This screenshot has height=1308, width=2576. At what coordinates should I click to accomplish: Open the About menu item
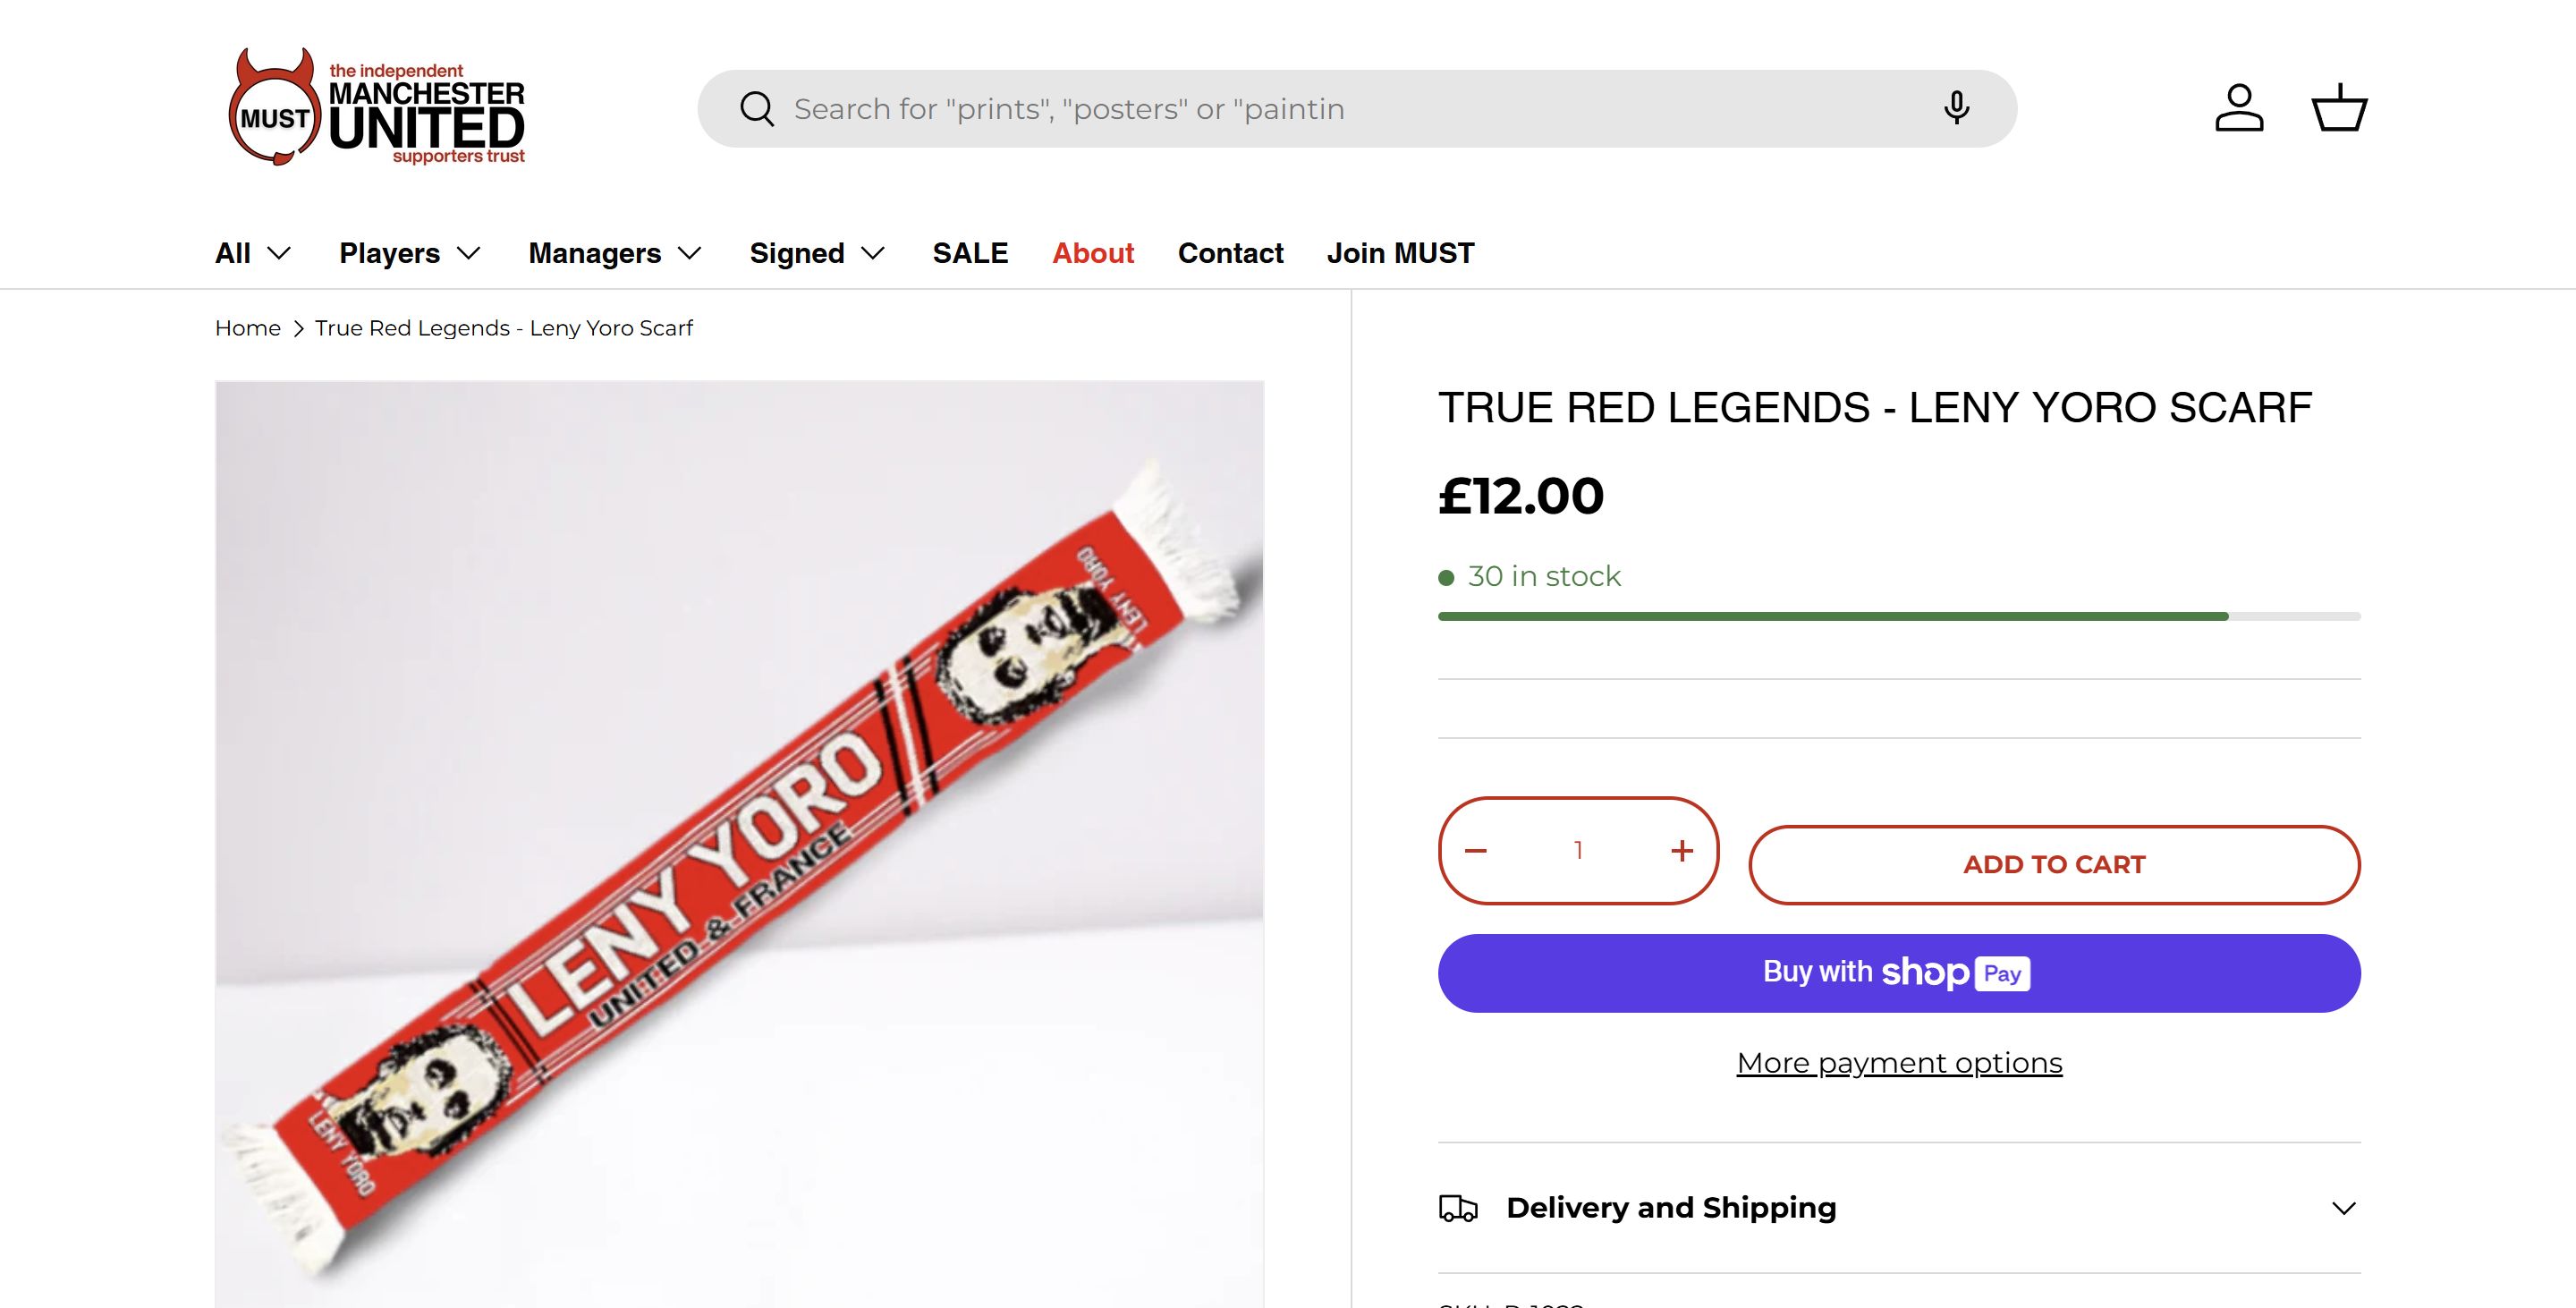1093,253
